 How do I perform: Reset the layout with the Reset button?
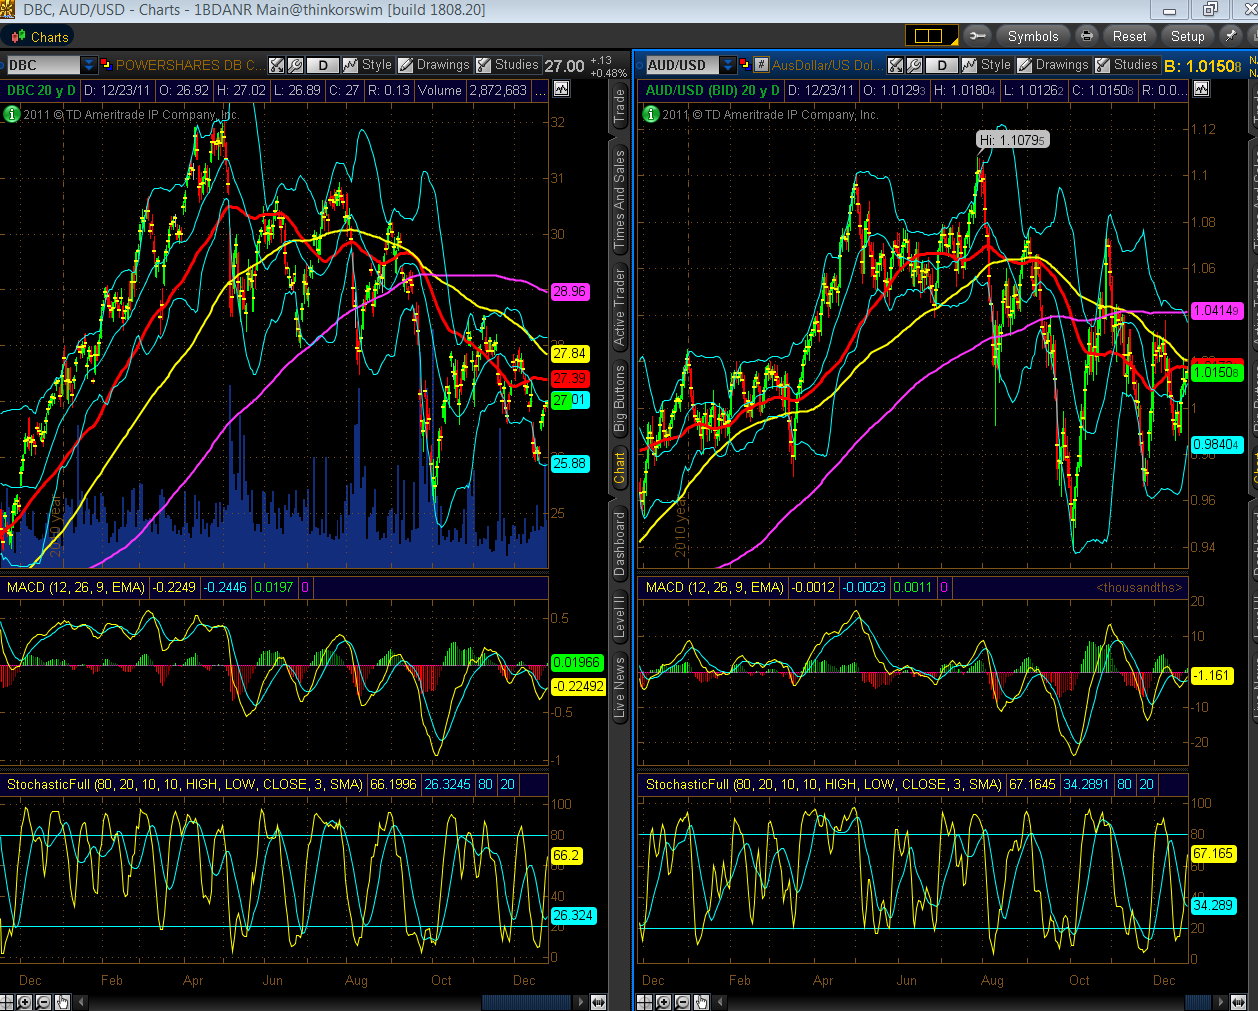[x=1129, y=36]
